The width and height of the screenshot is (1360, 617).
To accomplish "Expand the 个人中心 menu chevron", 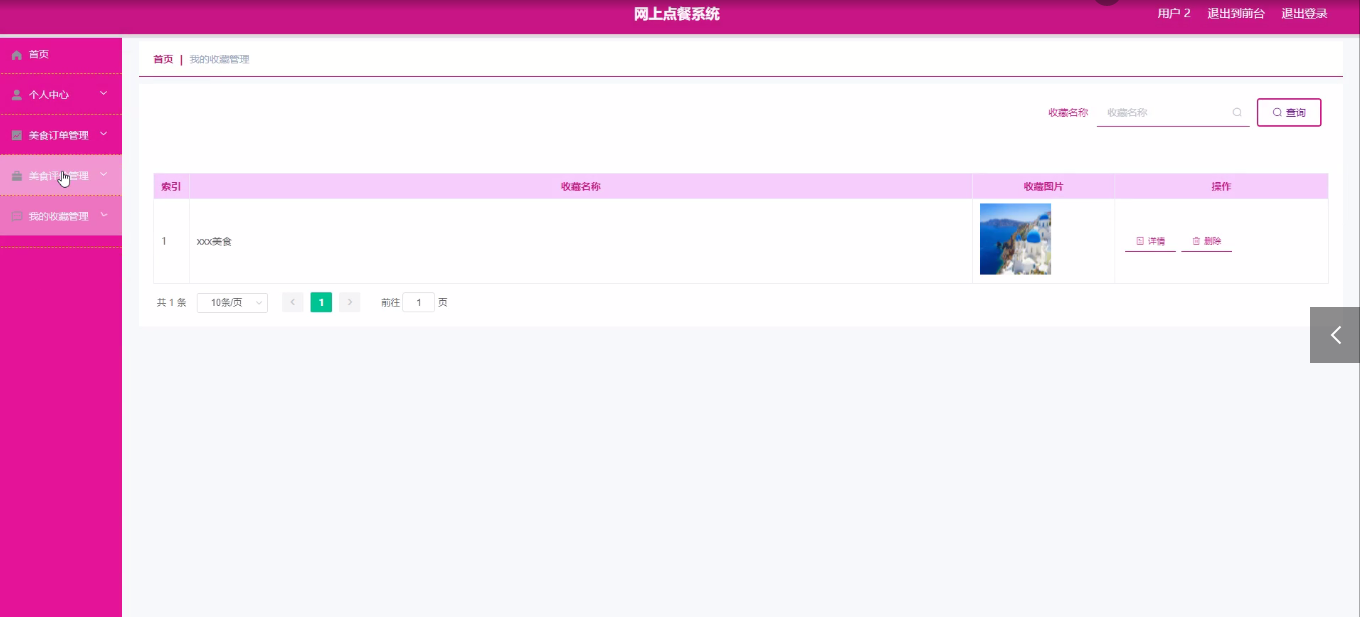I will coord(101,94).
